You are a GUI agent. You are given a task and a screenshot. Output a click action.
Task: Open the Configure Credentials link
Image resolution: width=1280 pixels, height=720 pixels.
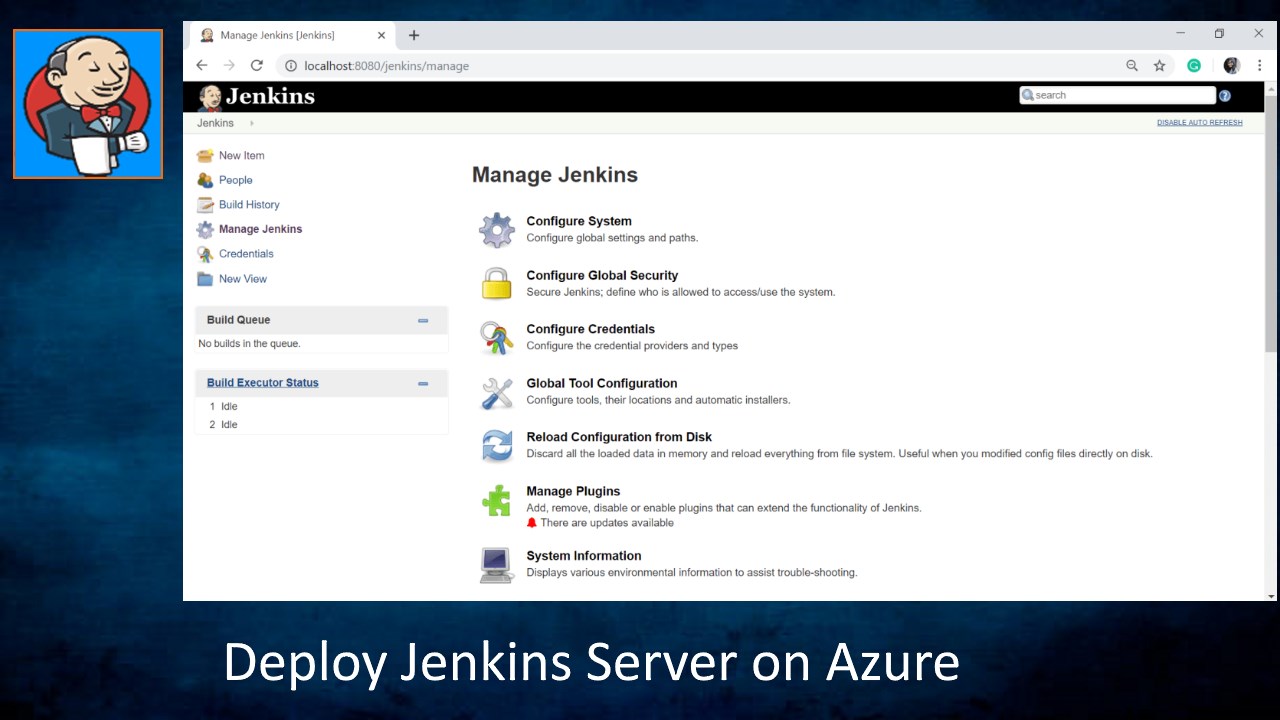pos(591,329)
